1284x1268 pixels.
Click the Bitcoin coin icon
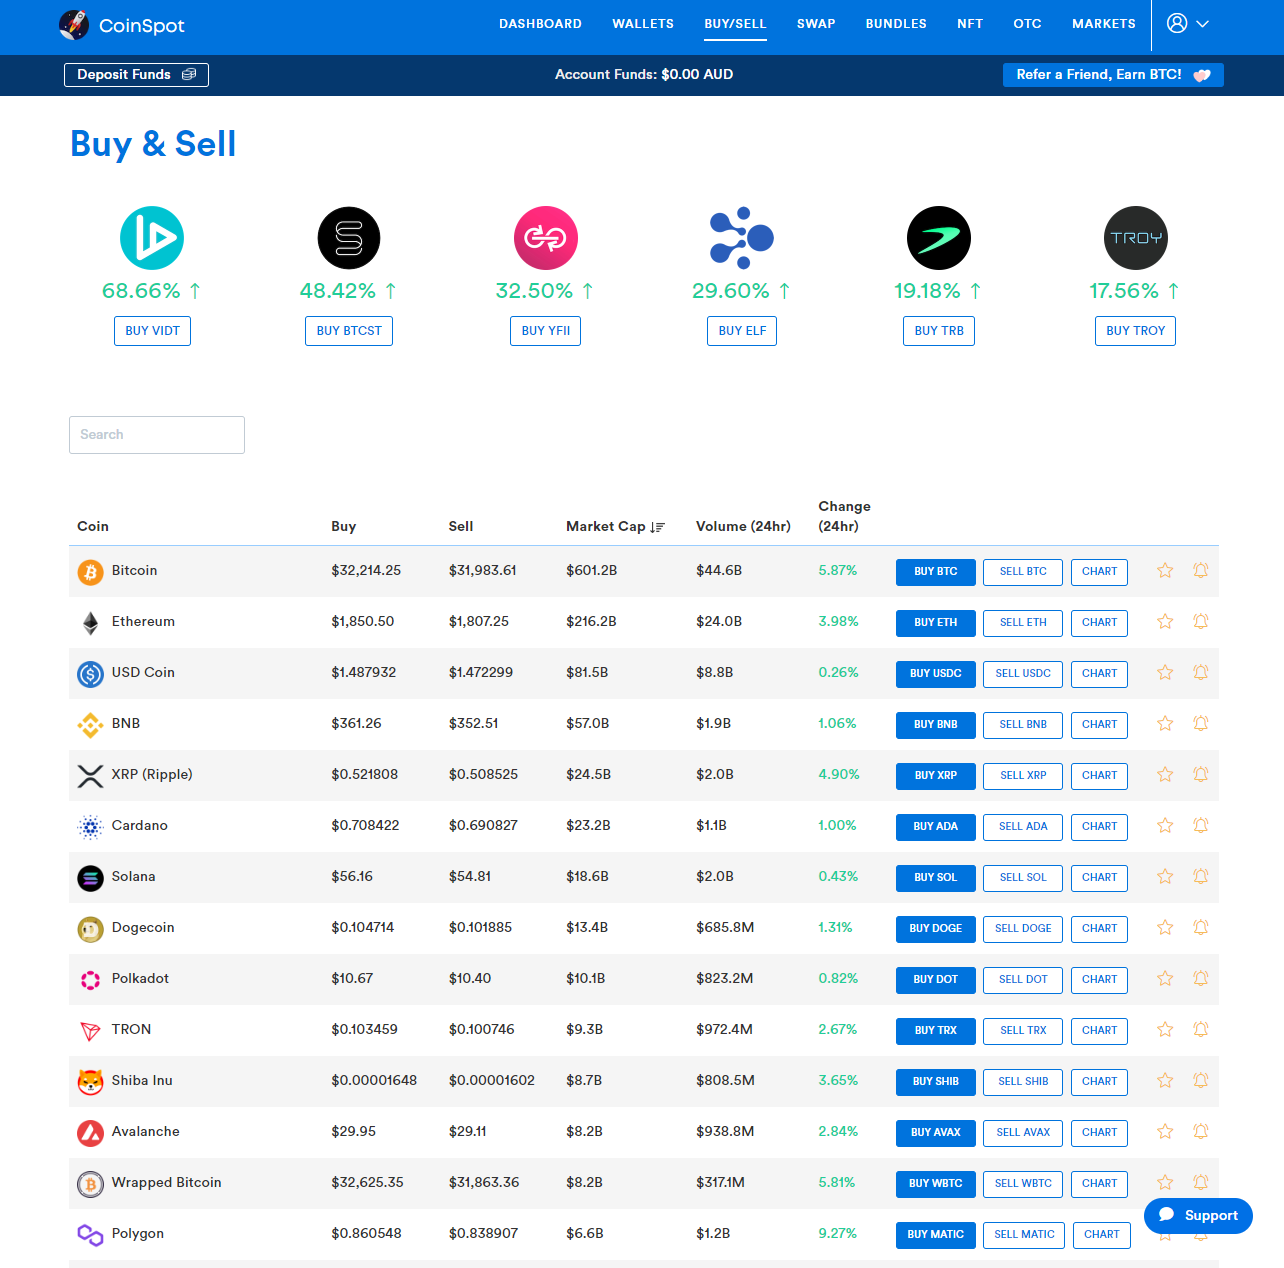pyautogui.click(x=90, y=572)
